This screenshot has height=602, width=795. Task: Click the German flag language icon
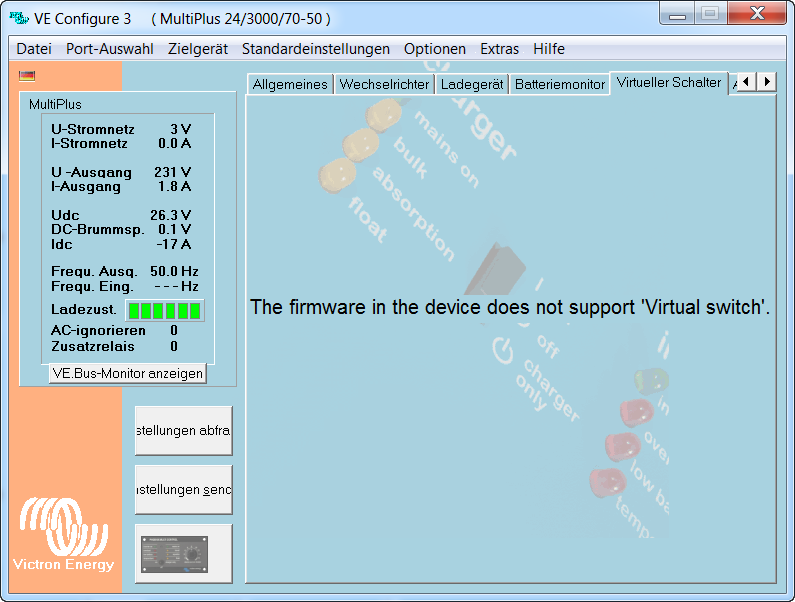(x=27, y=75)
